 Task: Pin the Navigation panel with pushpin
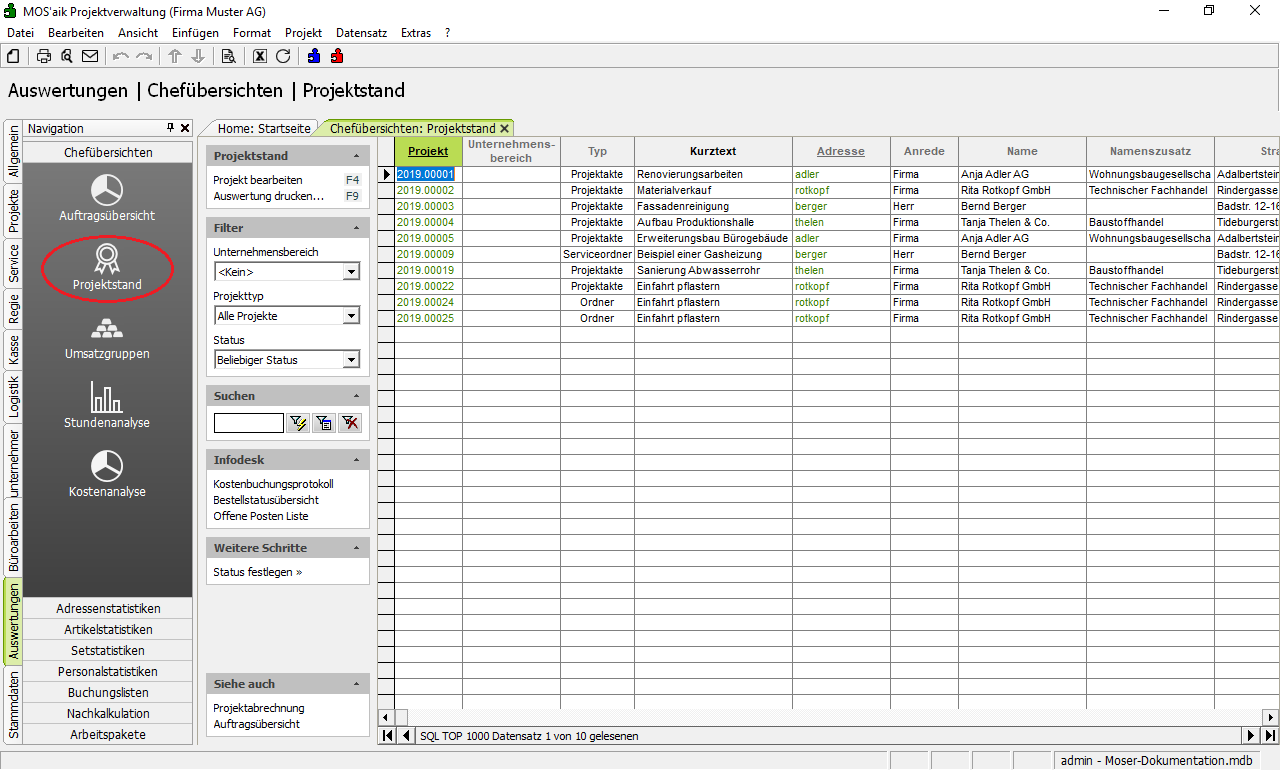[170, 128]
